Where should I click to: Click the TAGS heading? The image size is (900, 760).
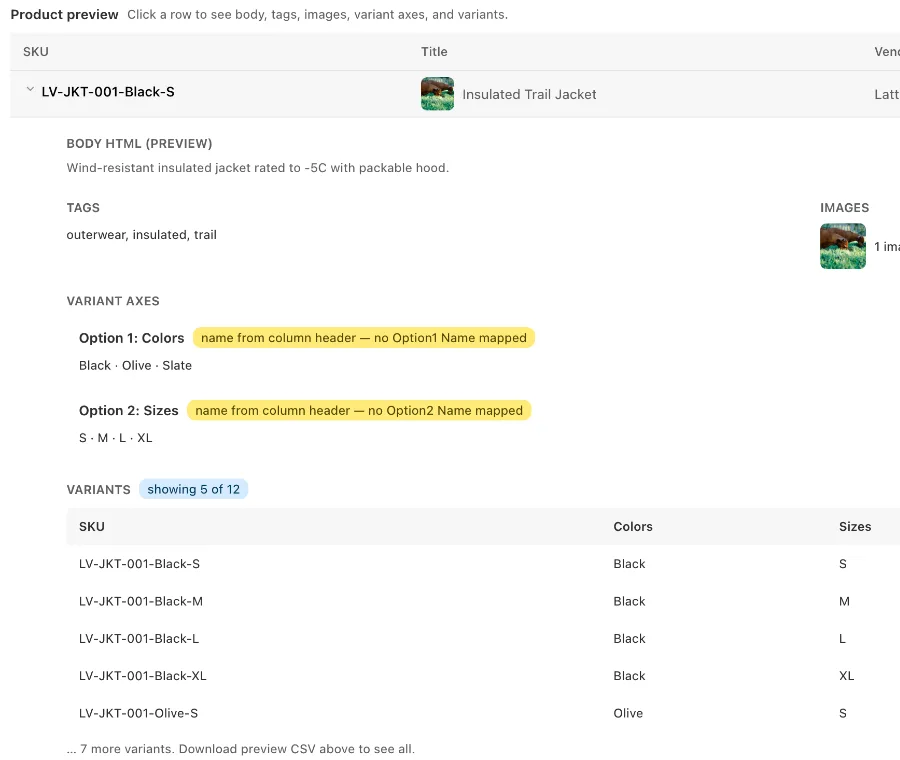(83, 208)
